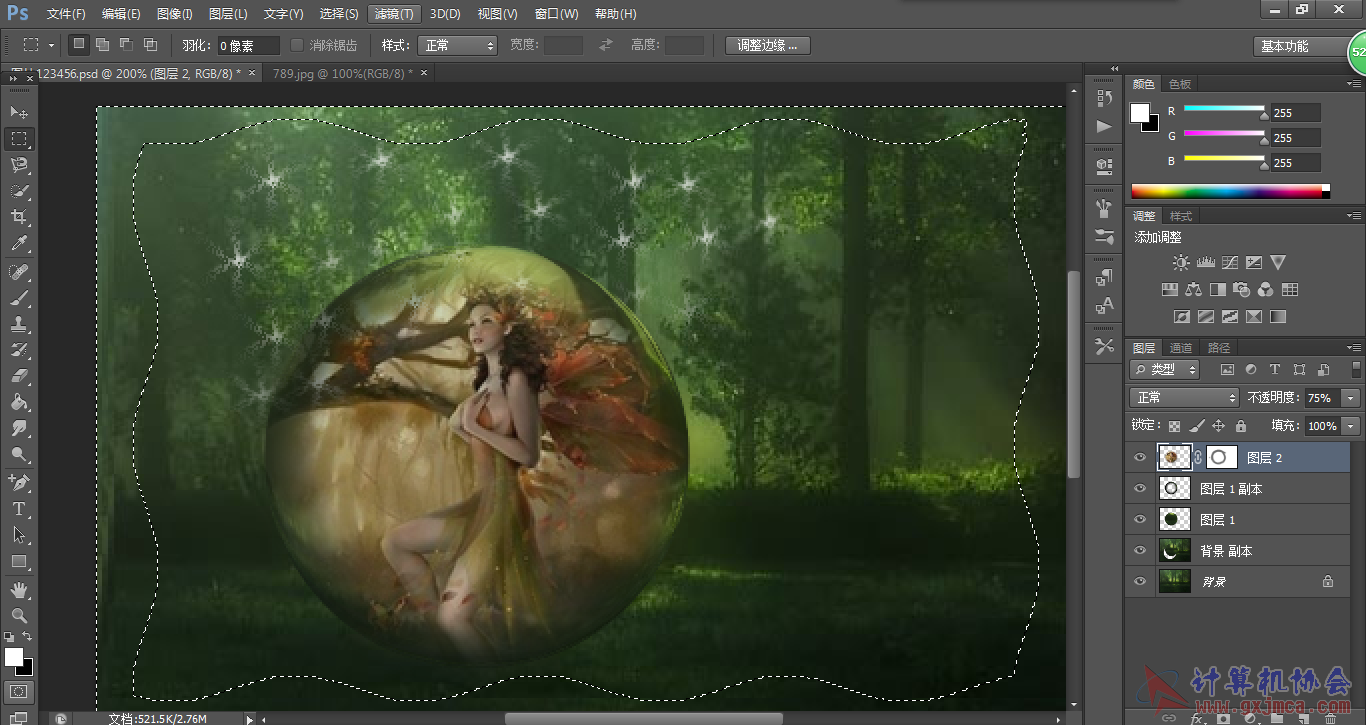Screen dimensions: 1366x725
Task: Select the Hand tool
Action: tap(19, 590)
